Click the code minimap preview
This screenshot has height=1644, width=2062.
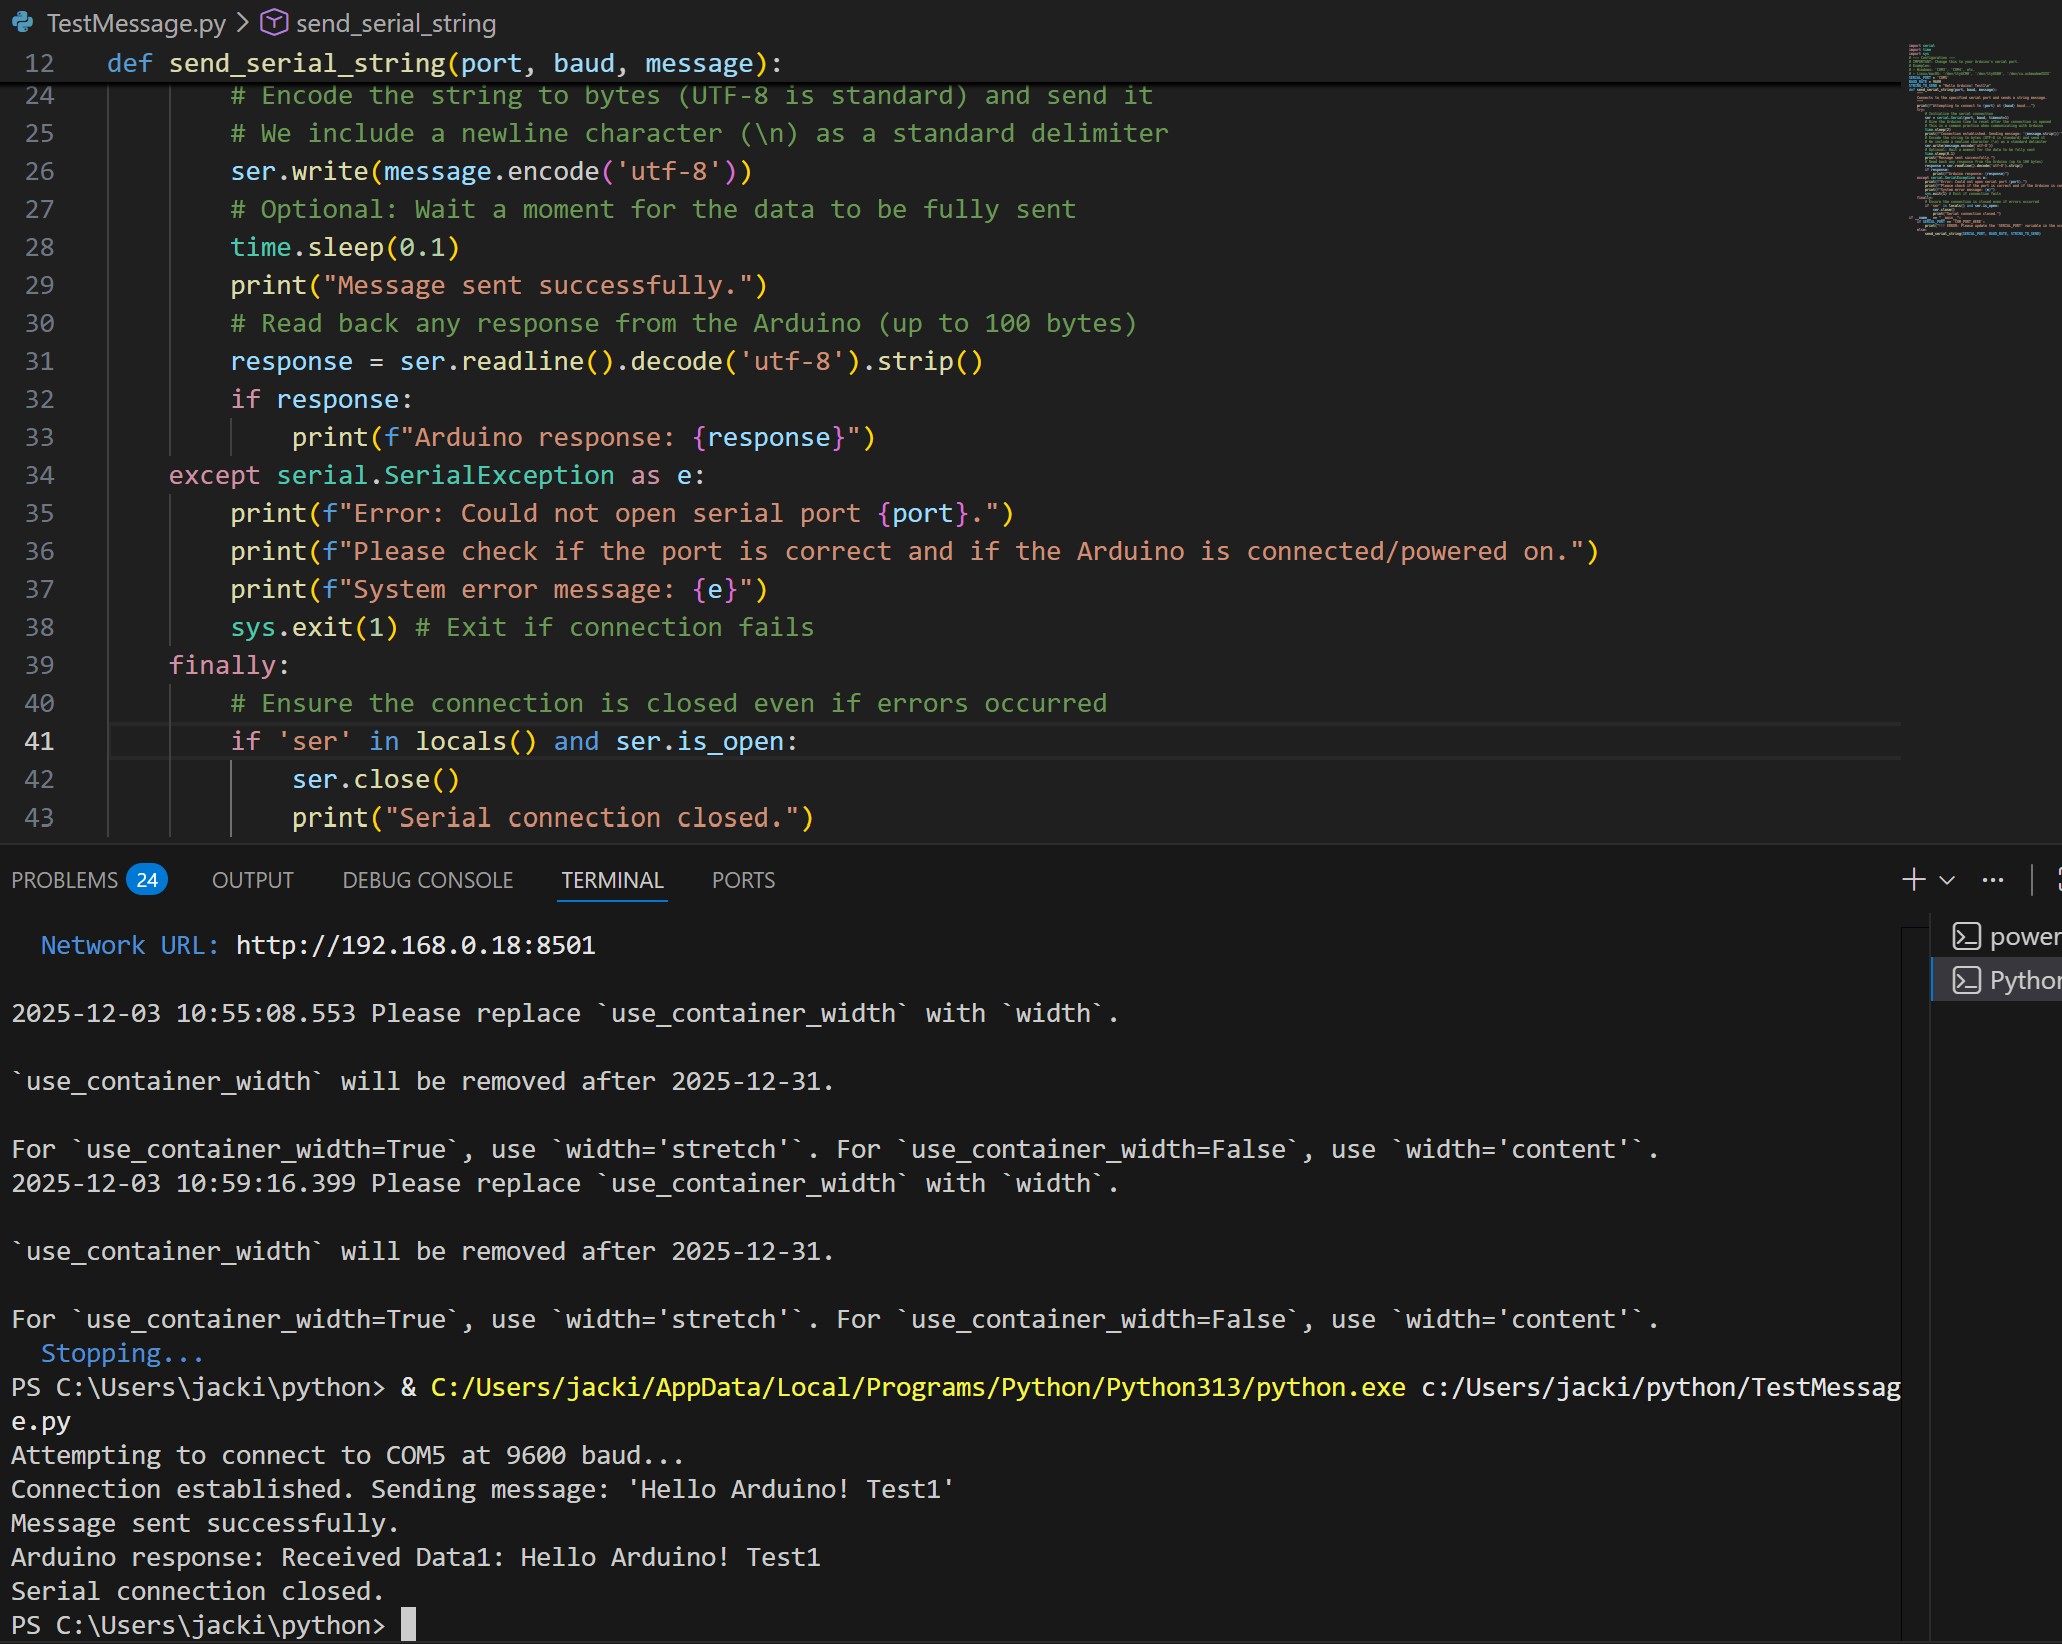pos(1980,140)
